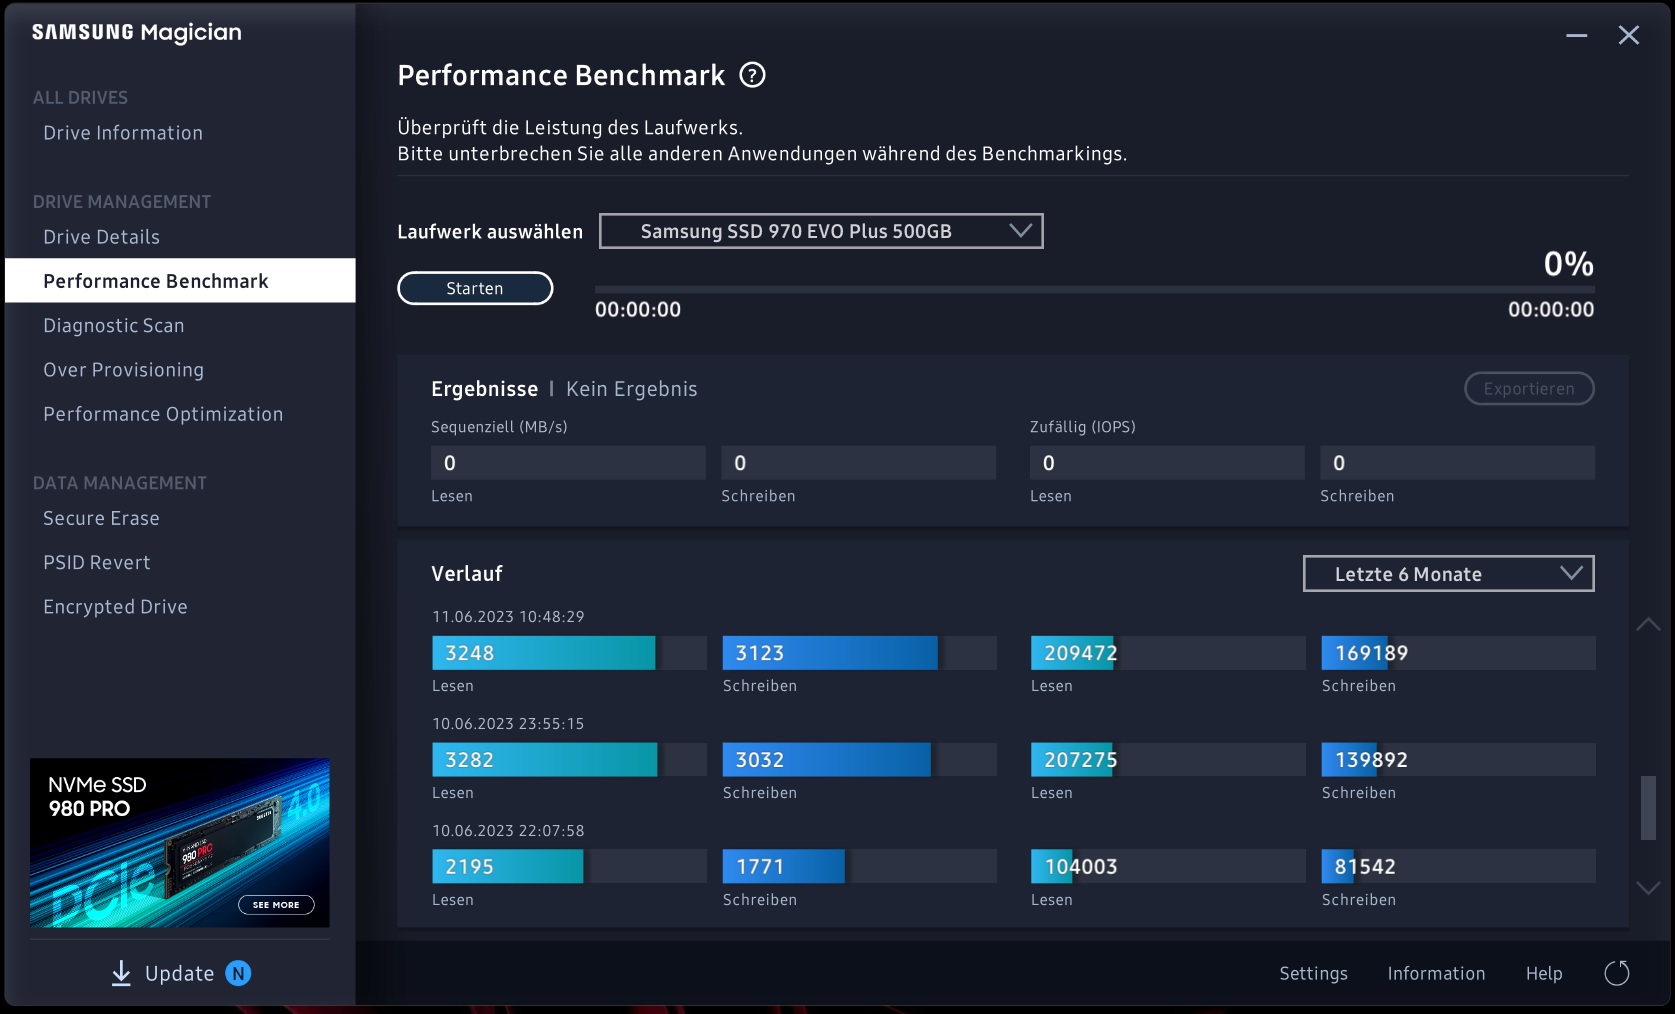Select Encrypted Drive in the sidebar
Viewport: 1675px width, 1014px height.
(x=115, y=607)
